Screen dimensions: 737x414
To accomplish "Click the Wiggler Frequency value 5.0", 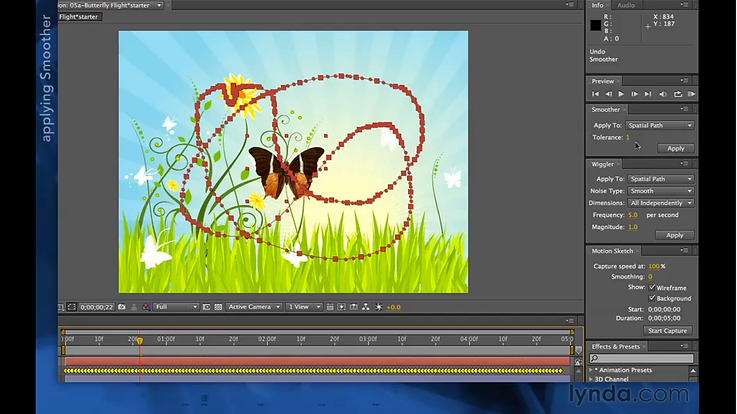I will pos(633,215).
